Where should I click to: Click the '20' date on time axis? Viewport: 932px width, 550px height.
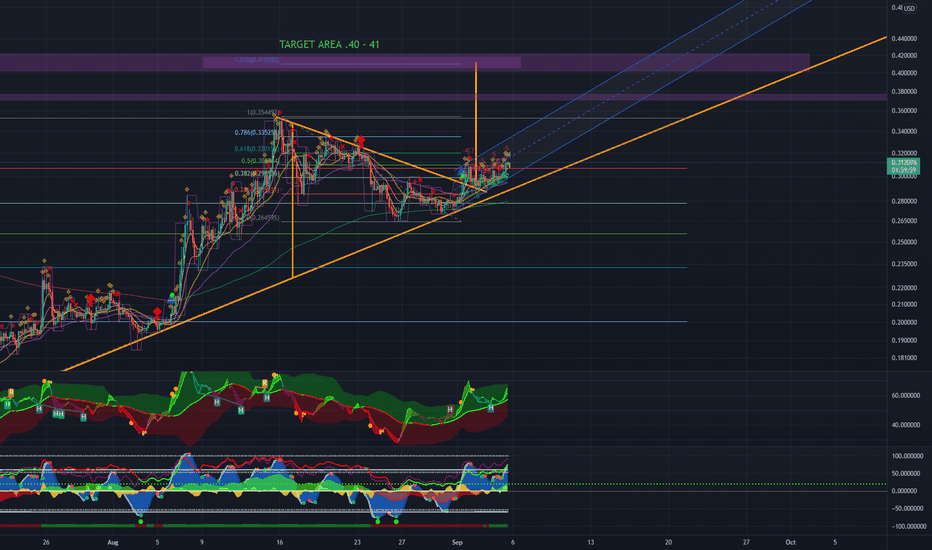pos(669,542)
